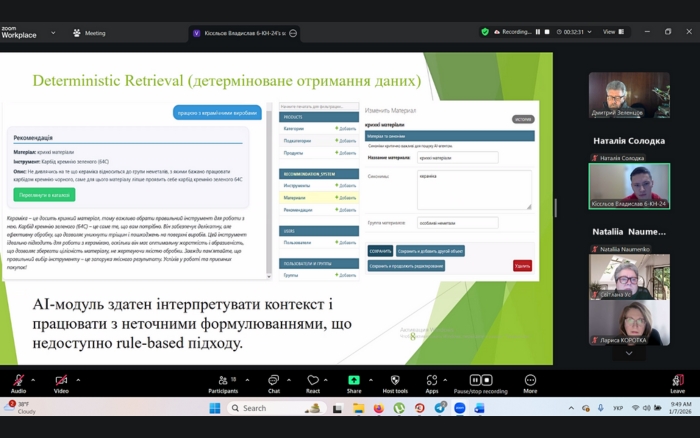700x438 pixels.
Task: Click the React heart icon
Action: (x=313, y=380)
